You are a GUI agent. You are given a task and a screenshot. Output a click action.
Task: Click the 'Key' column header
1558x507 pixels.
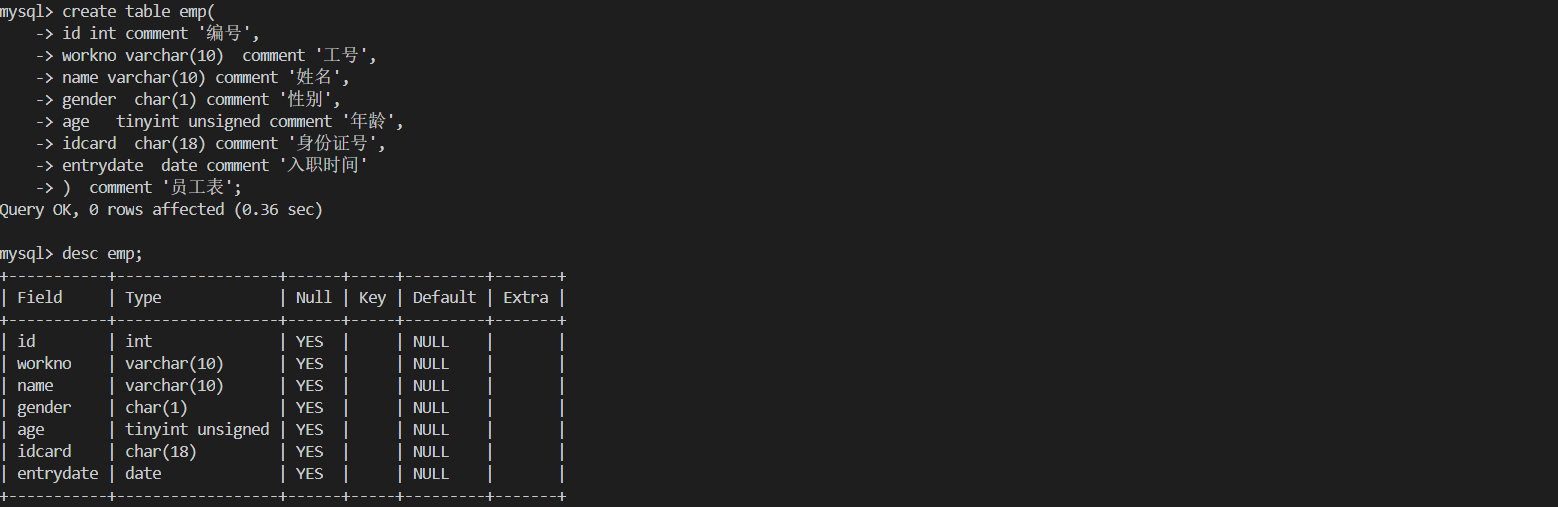tap(372, 297)
